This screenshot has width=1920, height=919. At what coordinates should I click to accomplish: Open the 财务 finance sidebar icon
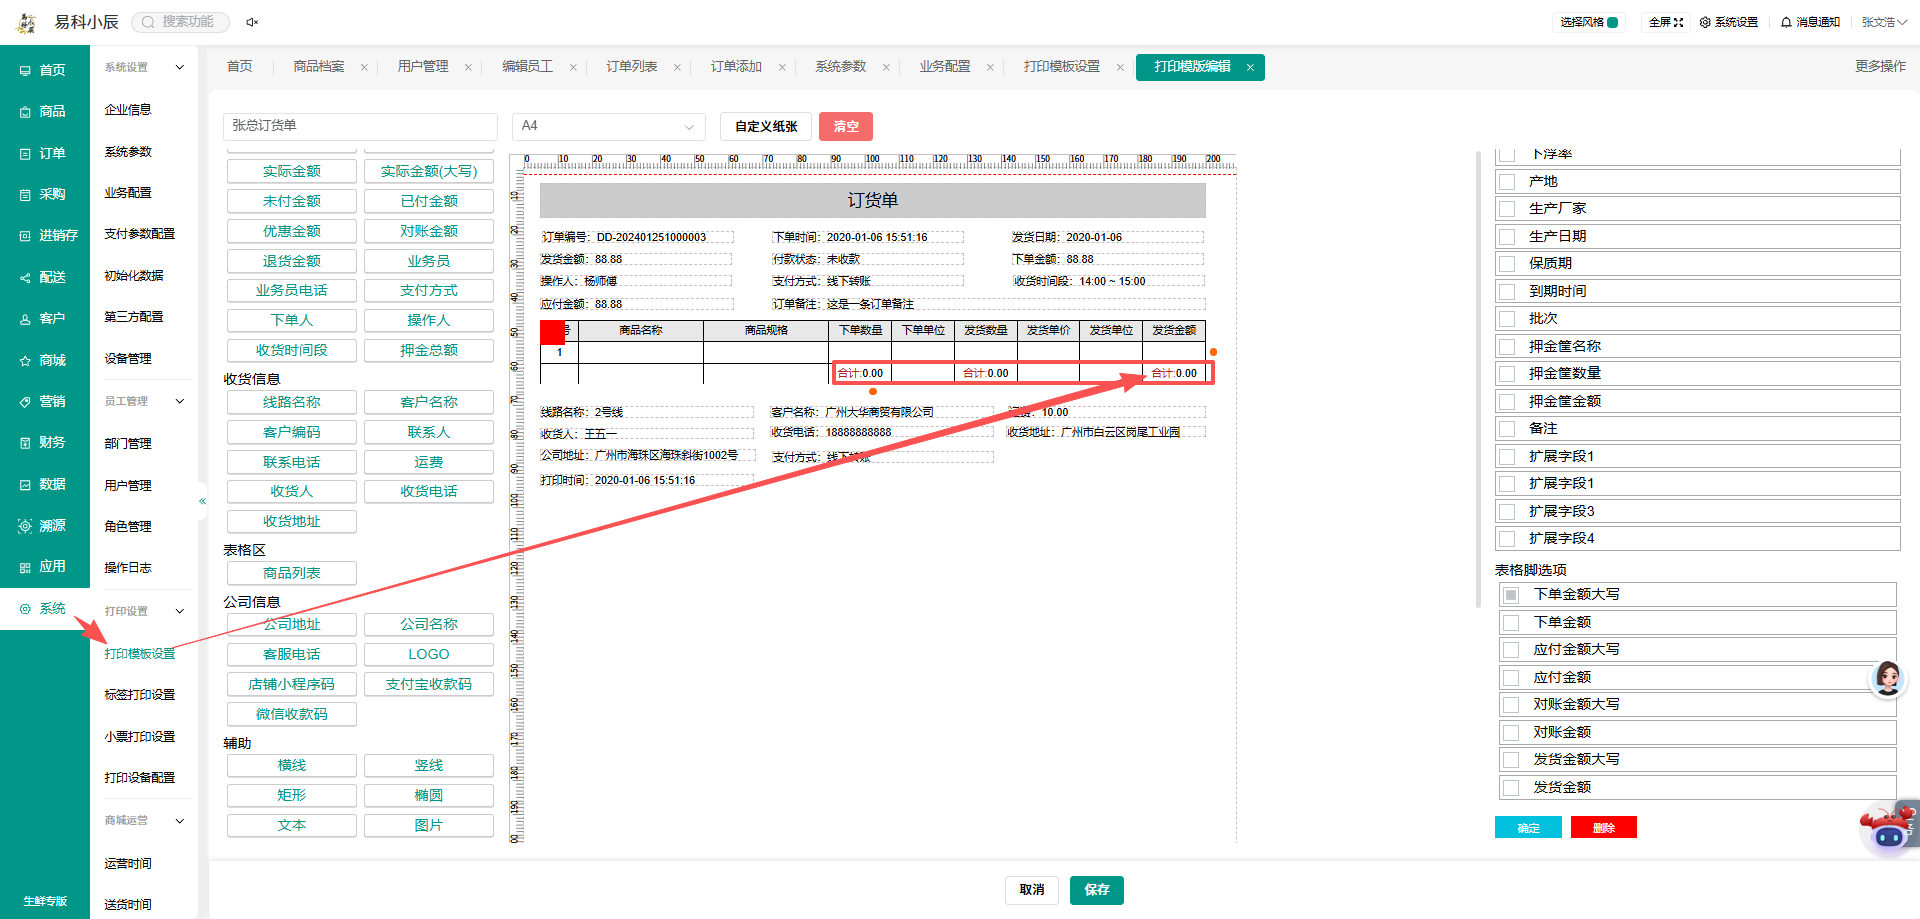(x=25, y=443)
